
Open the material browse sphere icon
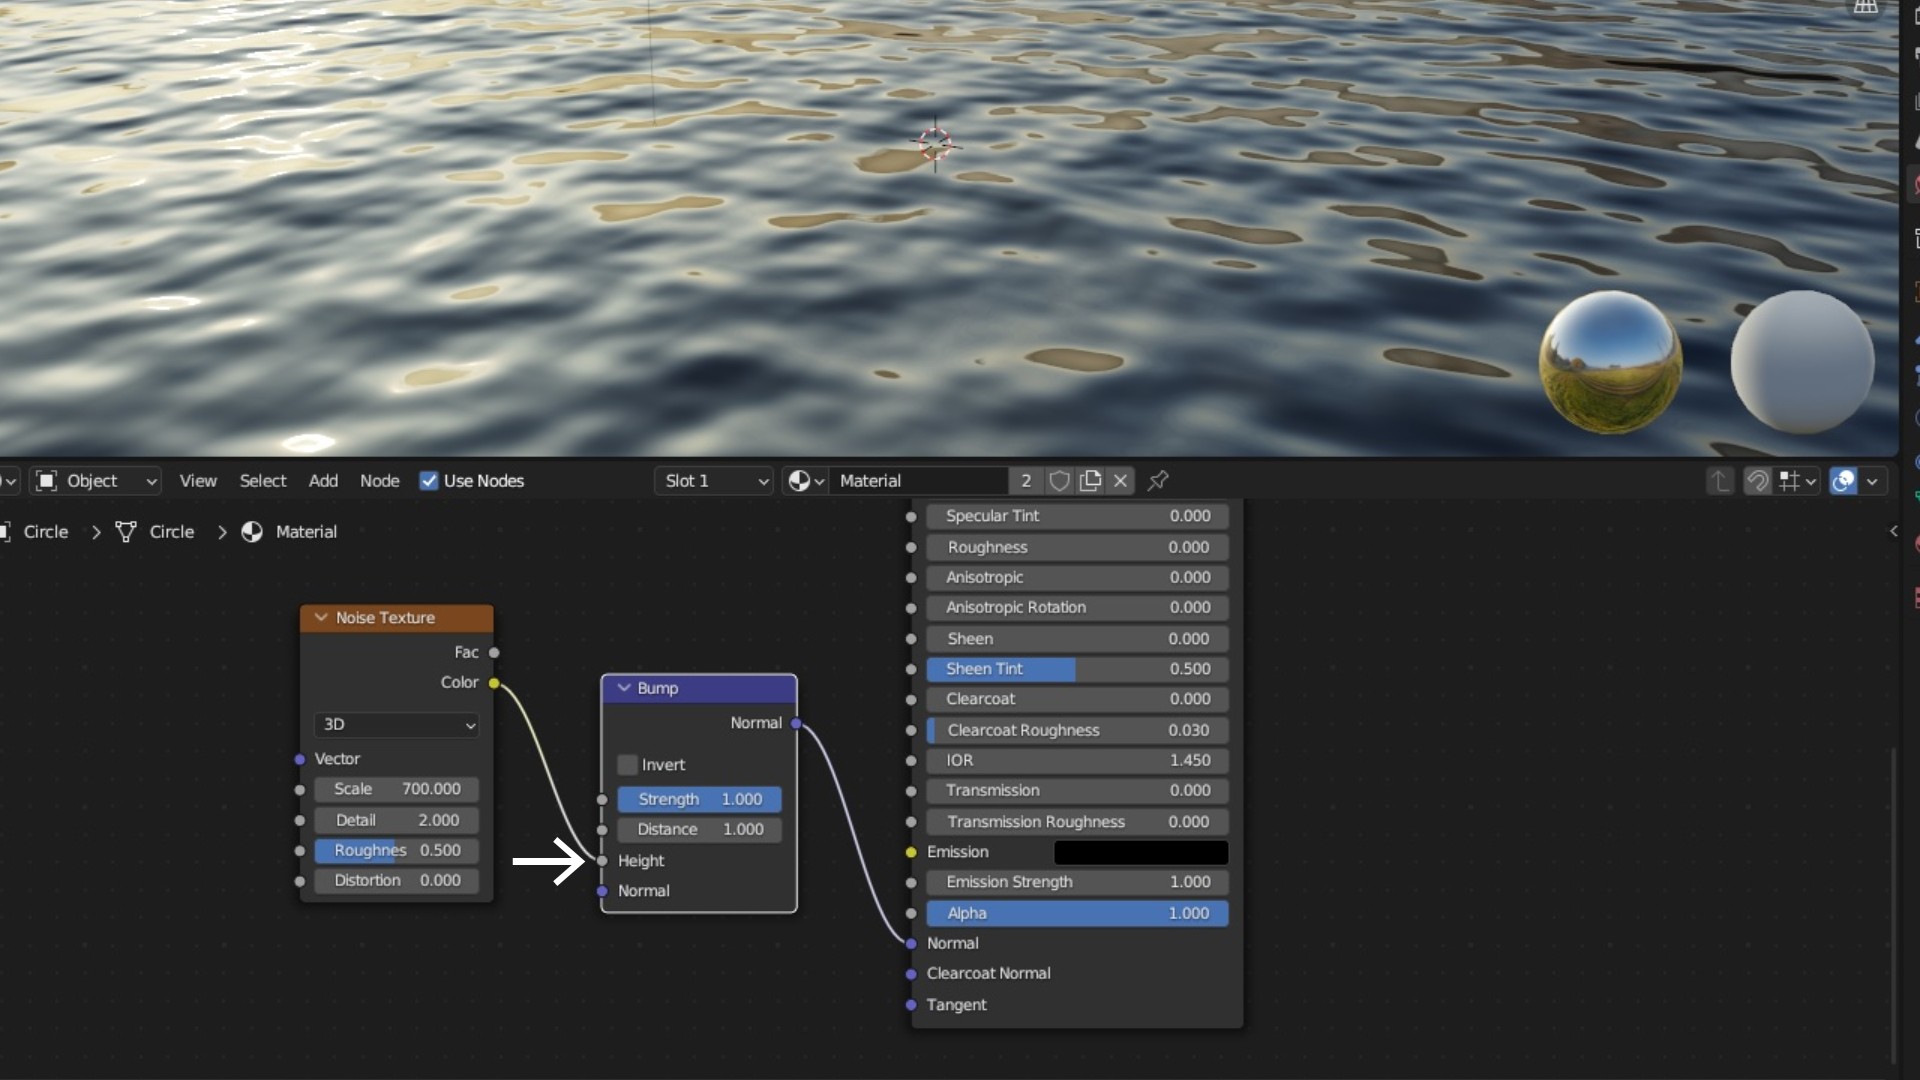[x=805, y=481]
